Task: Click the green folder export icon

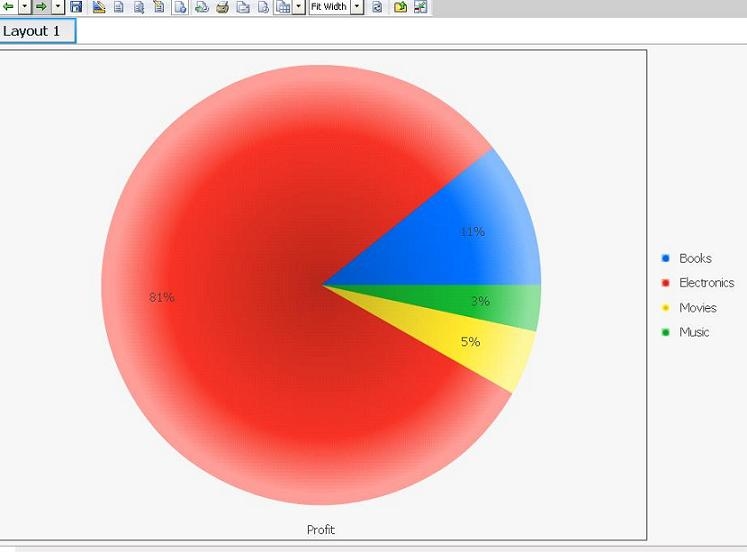Action: click(400, 7)
